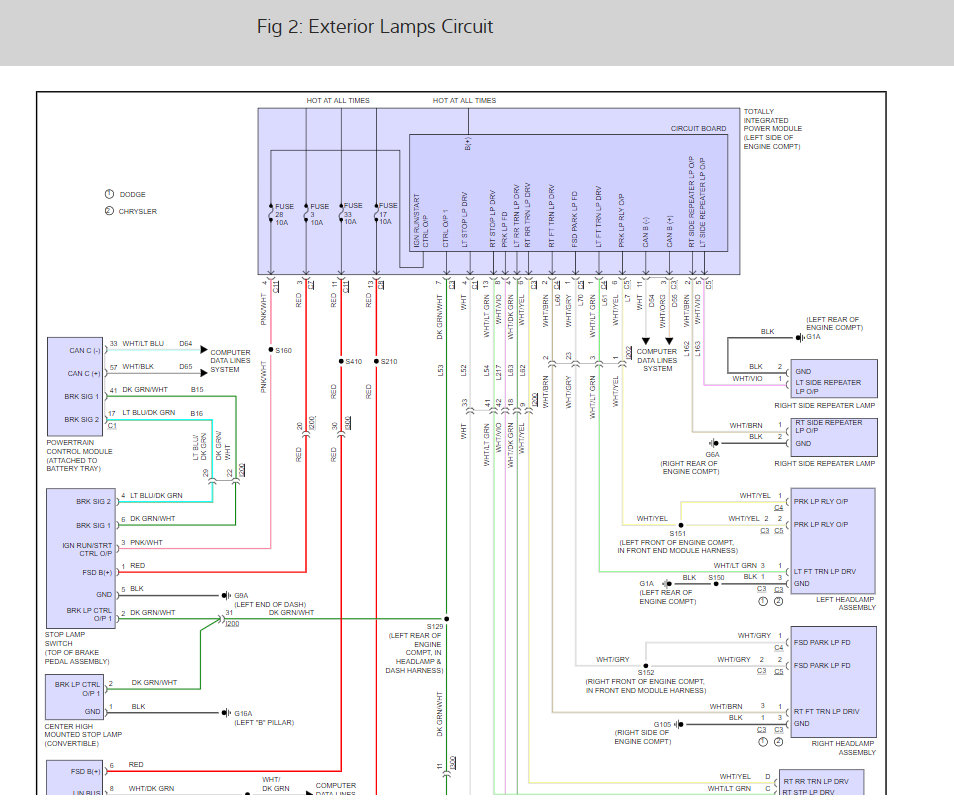Click the D65 circuit label

click(186, 367)
